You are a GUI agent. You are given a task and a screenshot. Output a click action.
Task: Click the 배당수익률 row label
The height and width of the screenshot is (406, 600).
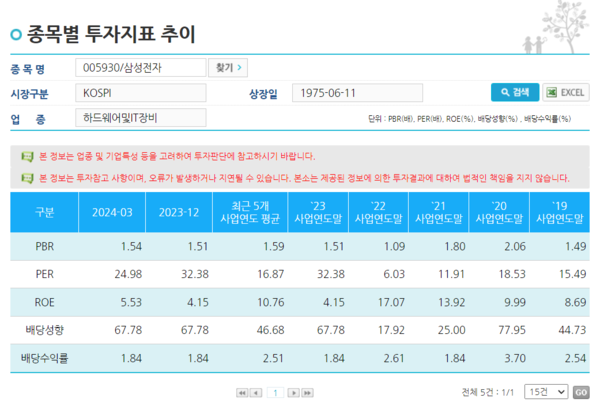44,358
